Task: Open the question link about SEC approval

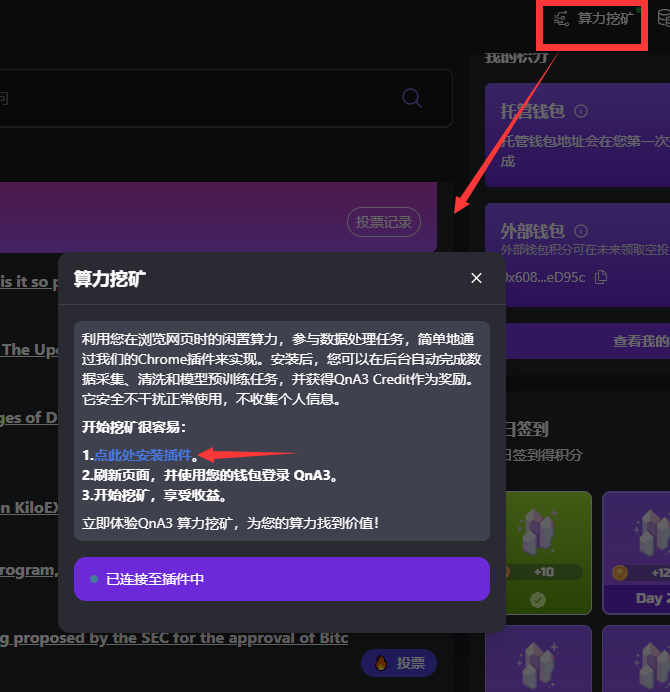Action: tap(174, 638)
